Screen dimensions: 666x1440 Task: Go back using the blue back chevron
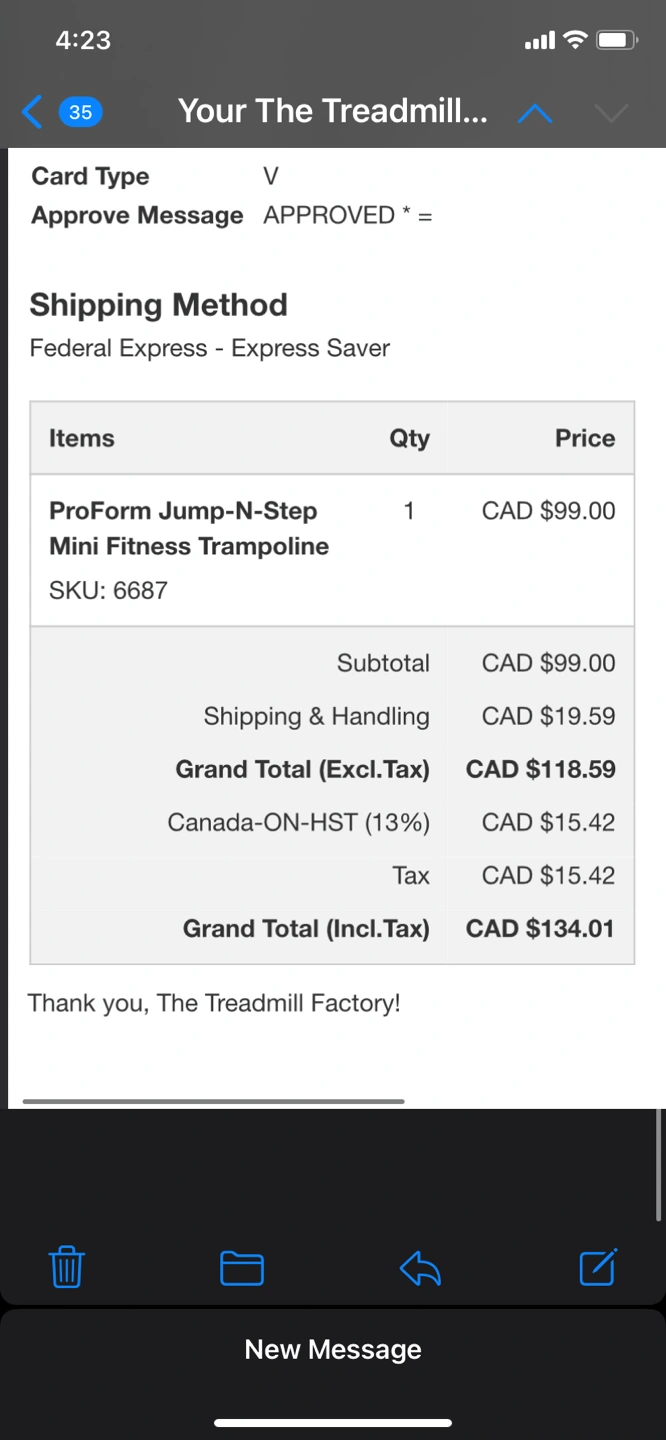32,111
